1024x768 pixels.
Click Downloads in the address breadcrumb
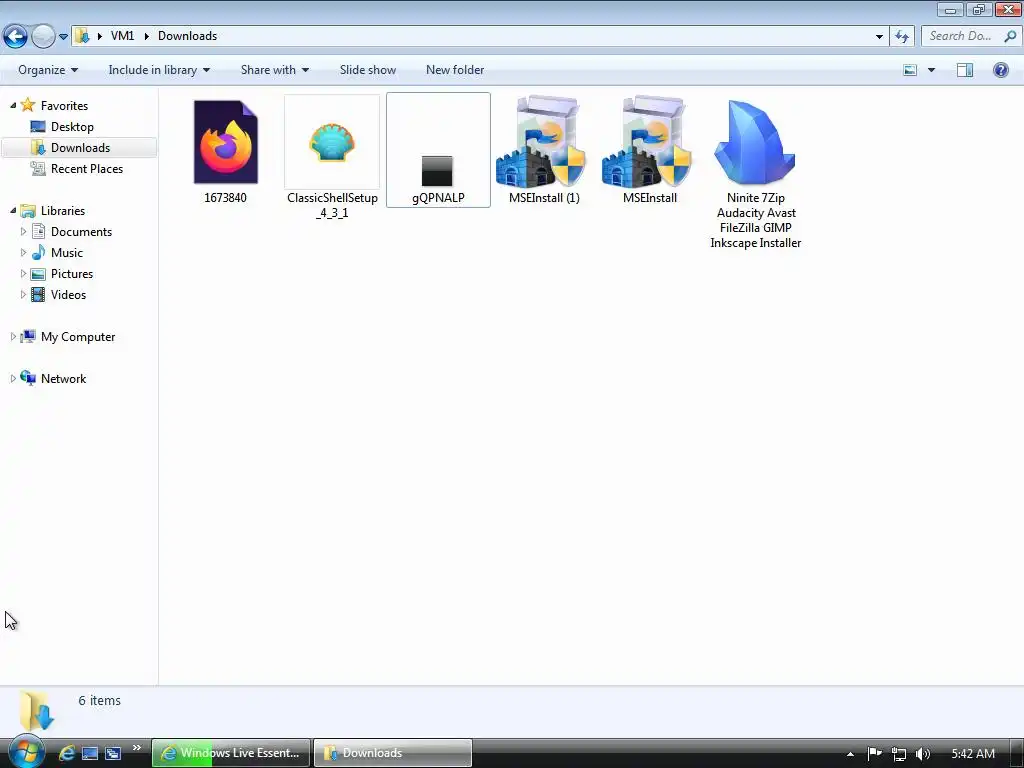click(x=187, y=36)
